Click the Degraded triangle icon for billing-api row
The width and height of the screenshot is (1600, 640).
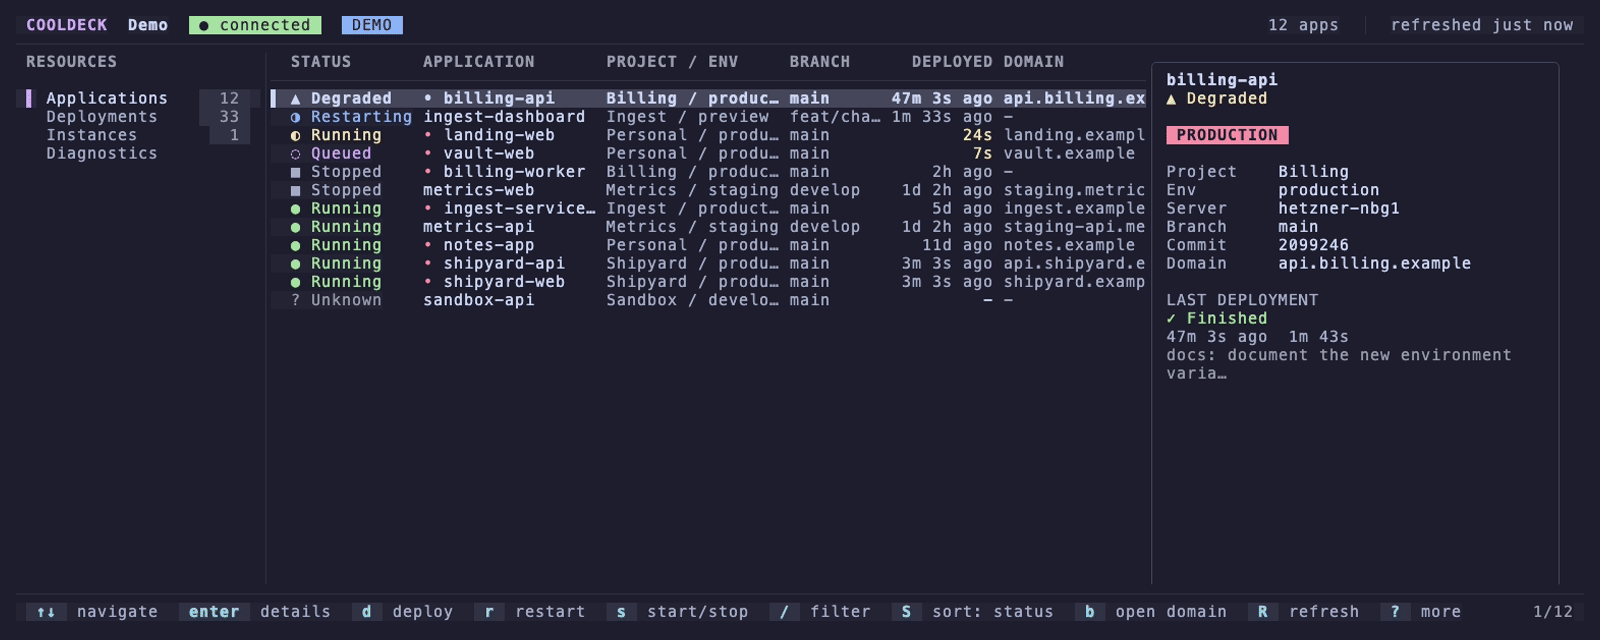(295, 99)
